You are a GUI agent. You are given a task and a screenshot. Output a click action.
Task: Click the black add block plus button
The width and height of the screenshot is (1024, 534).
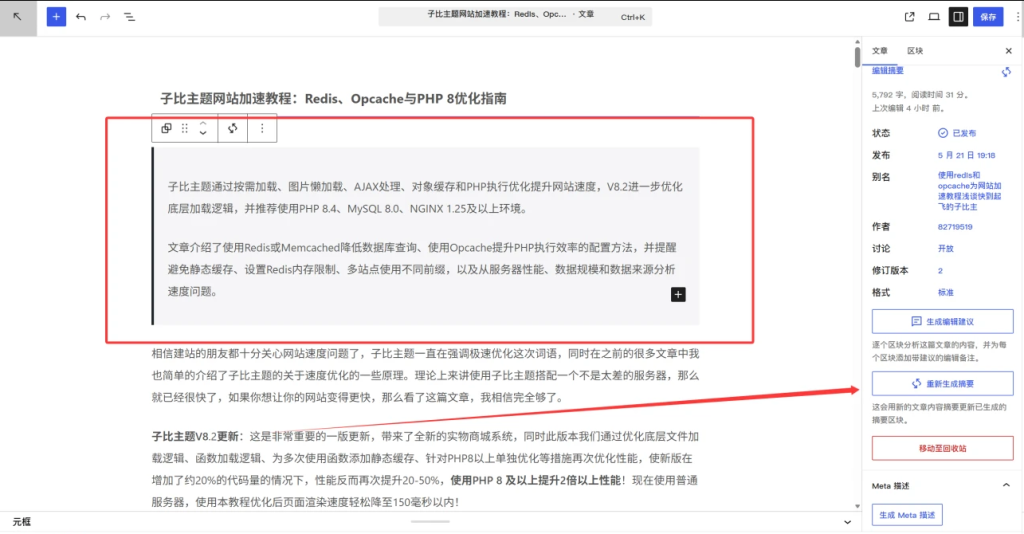(x=678, y=294)
